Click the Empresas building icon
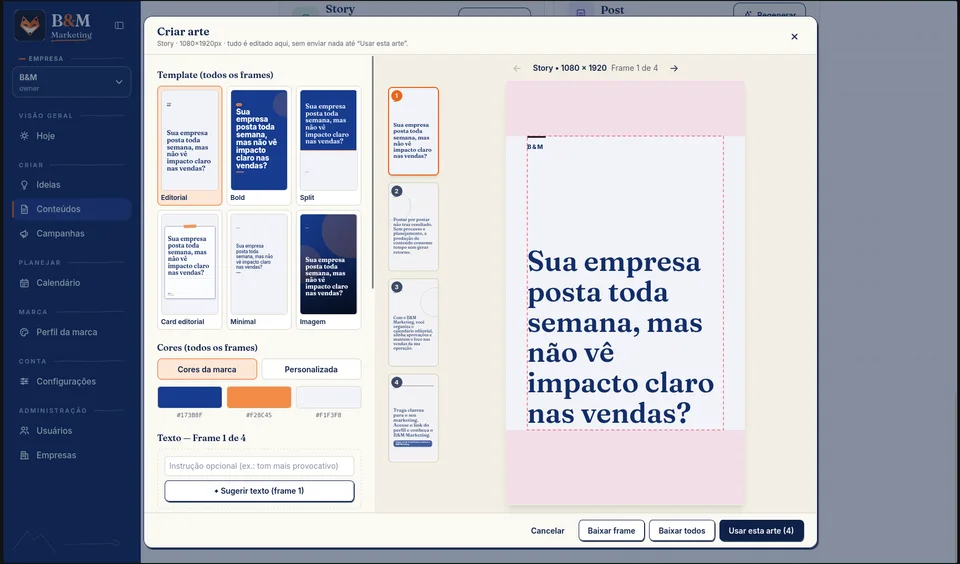 24,455
